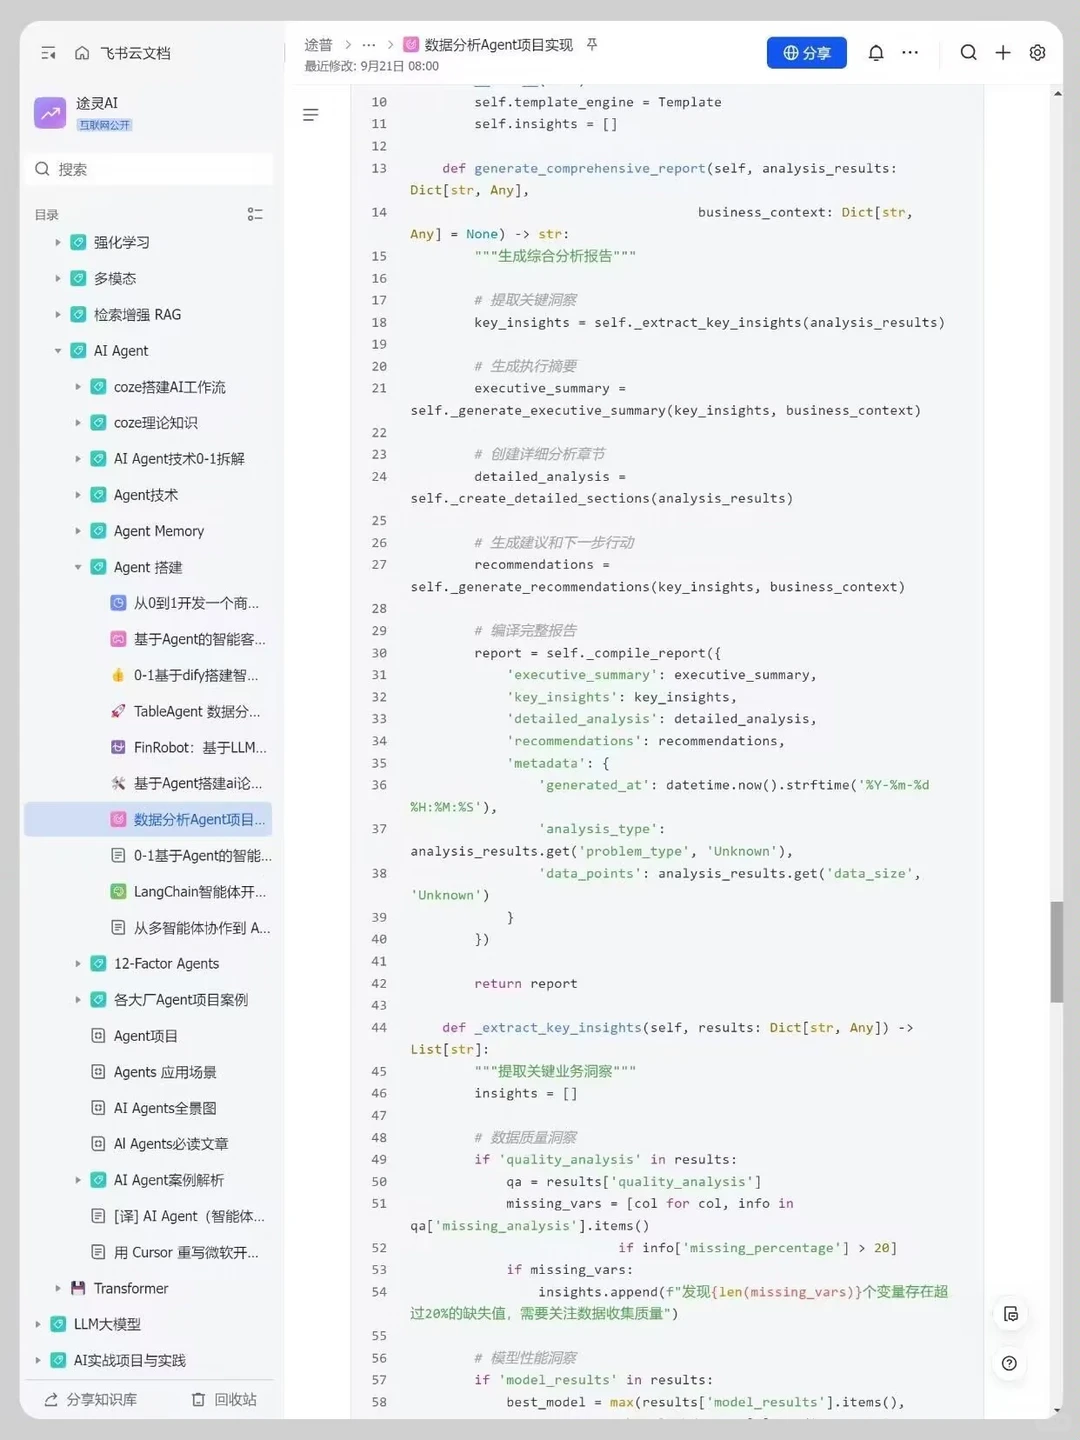Image resolution: width=1080 pixels, height=1440 pixels.
Task: Open the 飞书云文档 home icon
Action: point(82,53)
